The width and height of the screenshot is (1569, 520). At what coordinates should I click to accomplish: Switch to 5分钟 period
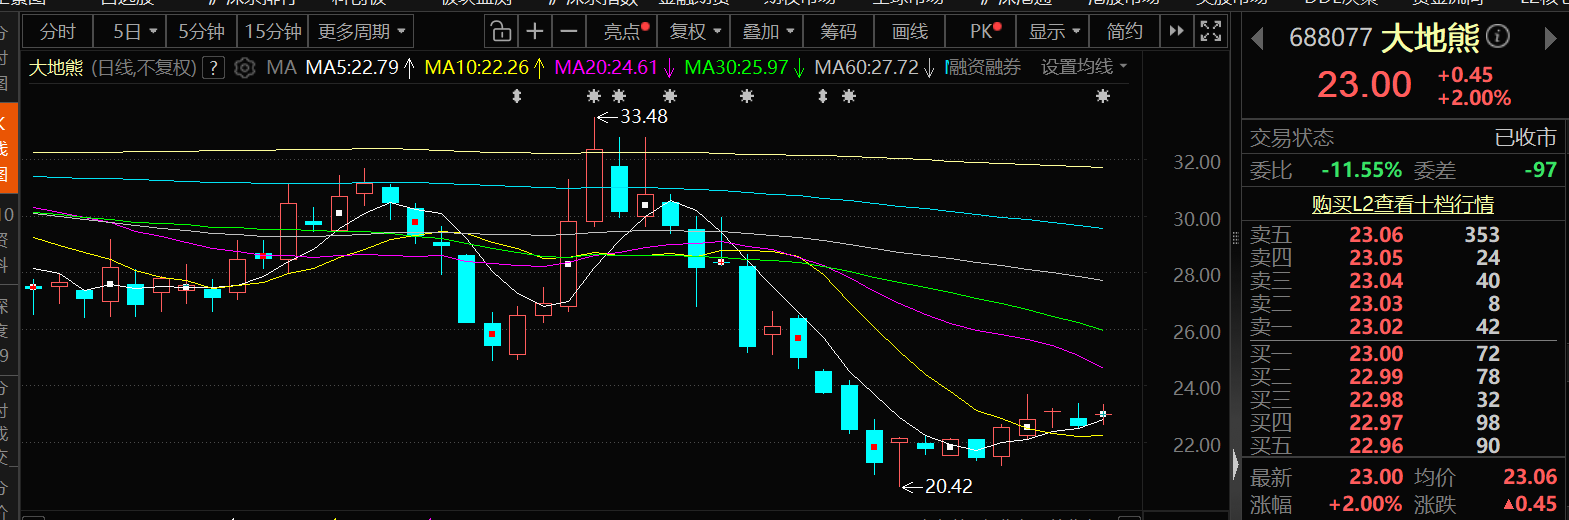[201, 32]
